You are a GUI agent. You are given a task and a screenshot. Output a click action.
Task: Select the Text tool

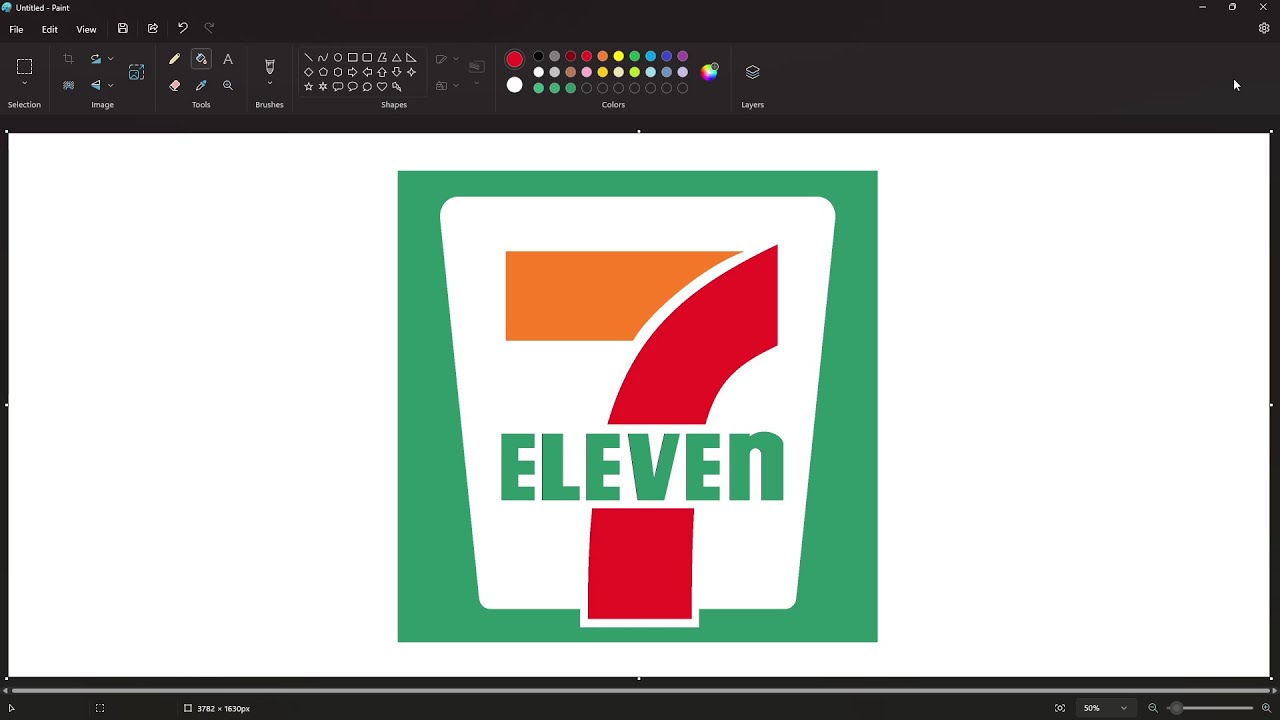coord(228,59)
